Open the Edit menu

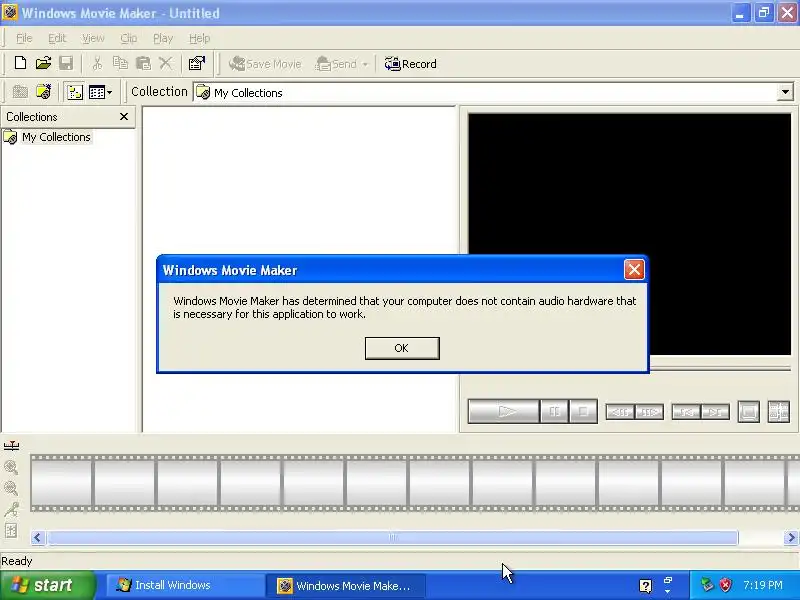coord(57,38)
